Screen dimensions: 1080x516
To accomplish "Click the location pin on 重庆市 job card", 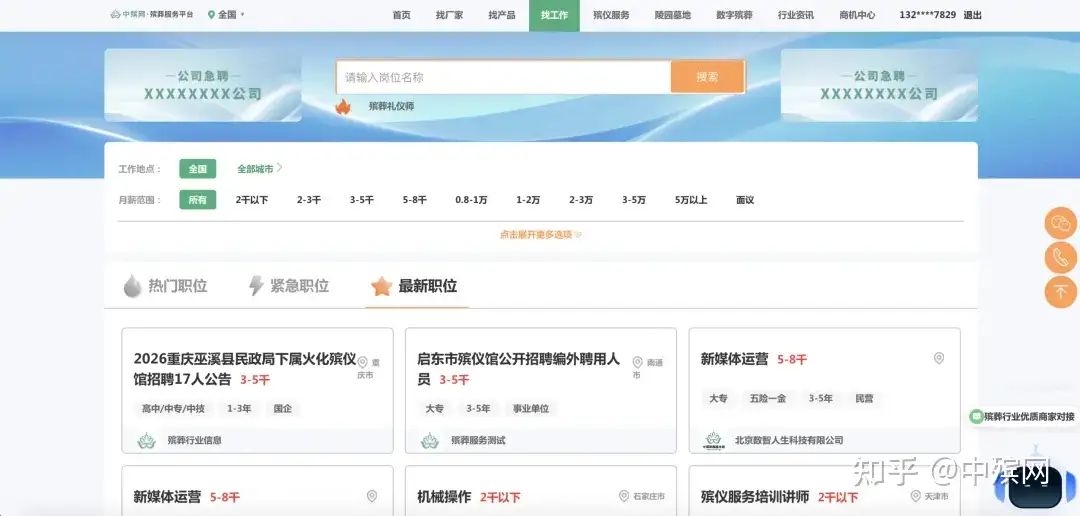I will point(362,362).
